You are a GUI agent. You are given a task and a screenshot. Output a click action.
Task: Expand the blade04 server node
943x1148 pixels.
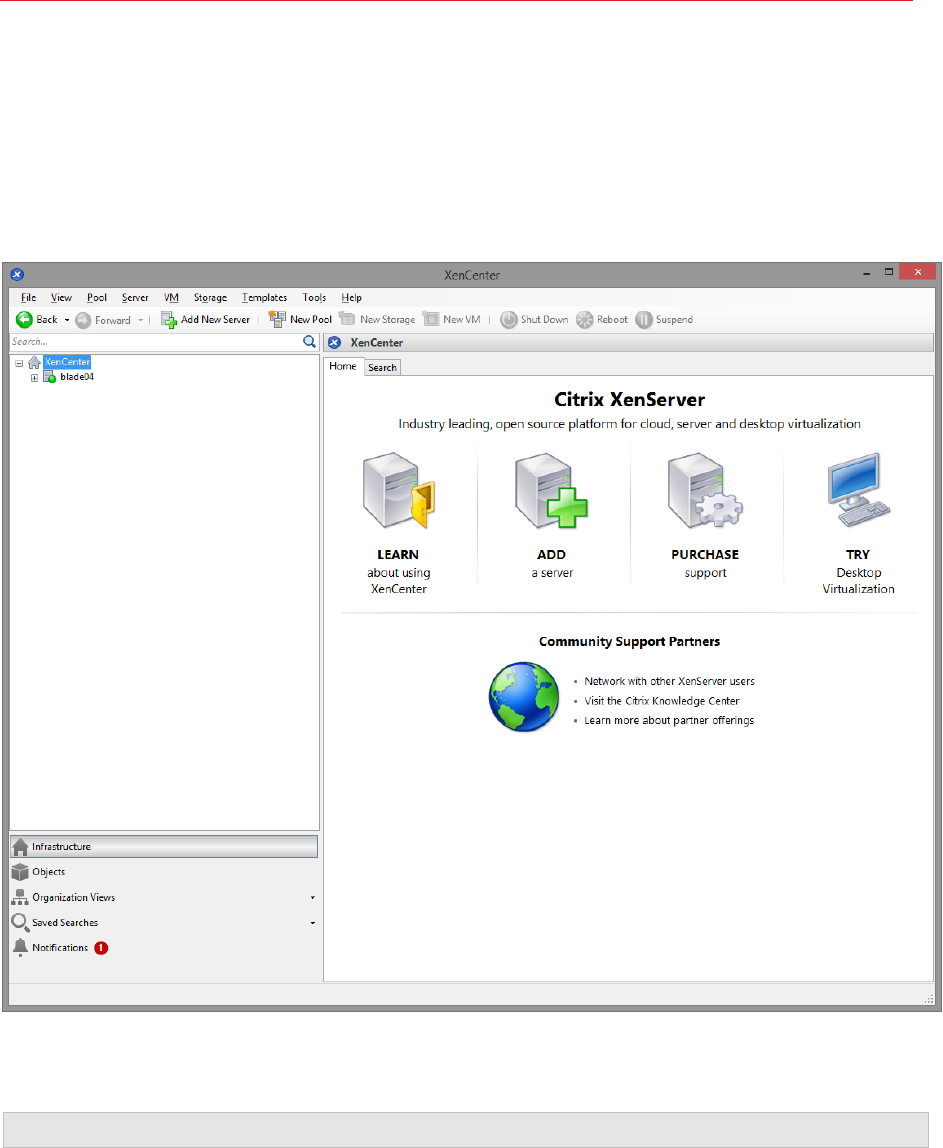[x=34, y=378]
